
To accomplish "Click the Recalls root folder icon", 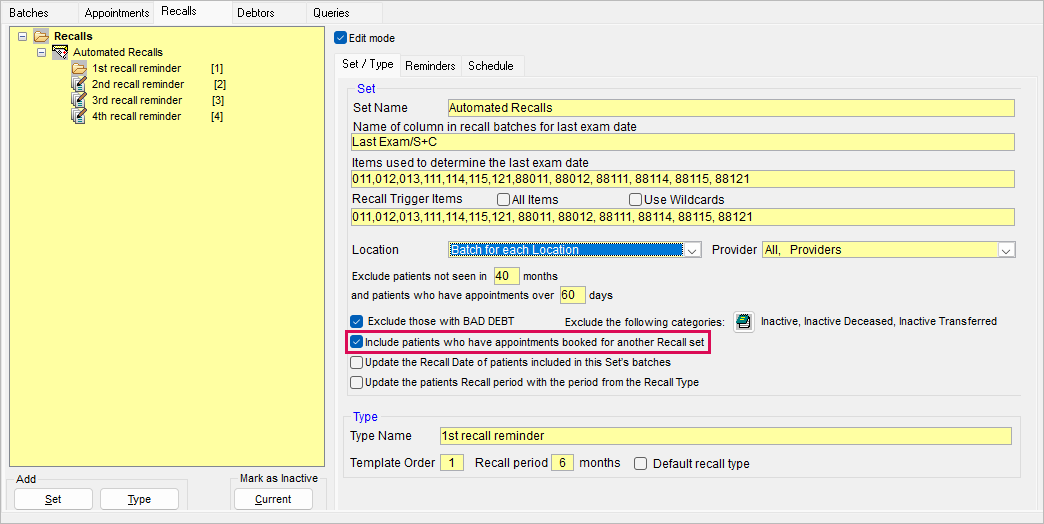I will (41, 37).
